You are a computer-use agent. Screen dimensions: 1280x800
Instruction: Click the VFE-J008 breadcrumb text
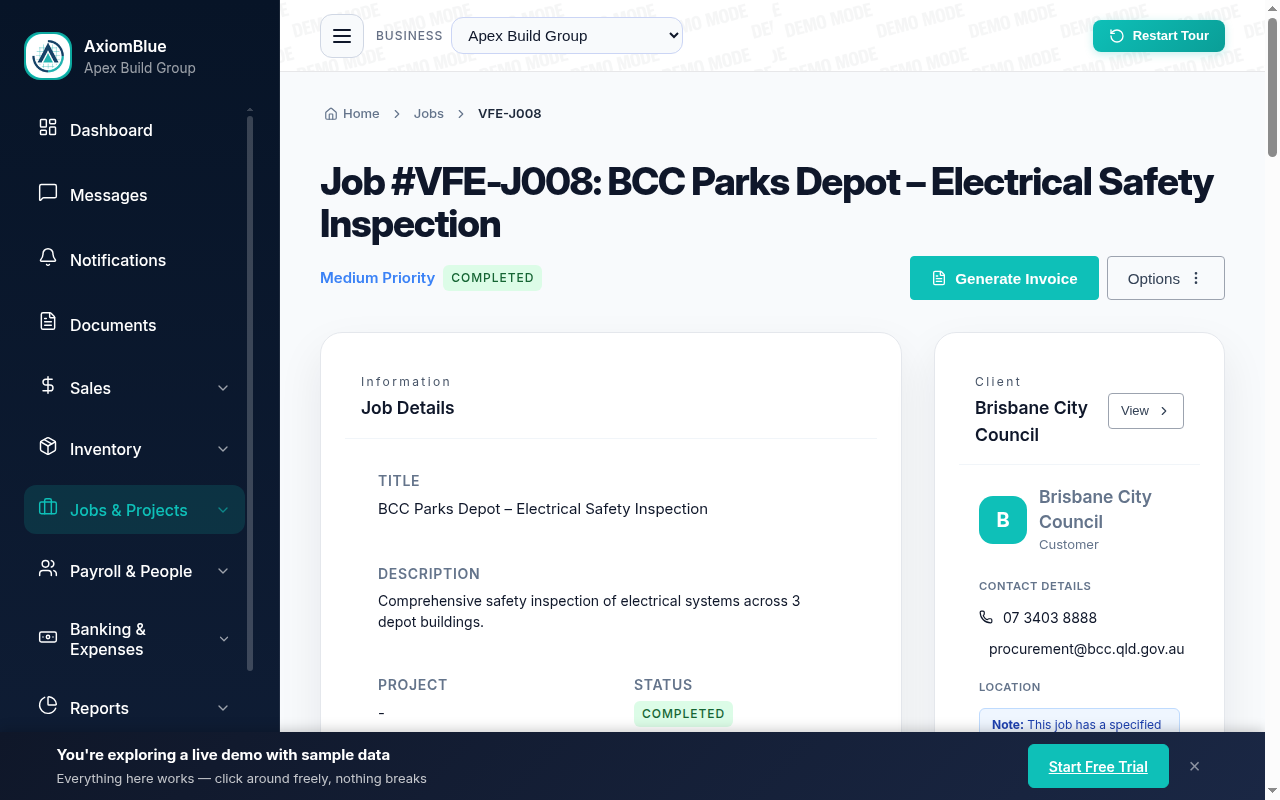[x=510, y=114]
